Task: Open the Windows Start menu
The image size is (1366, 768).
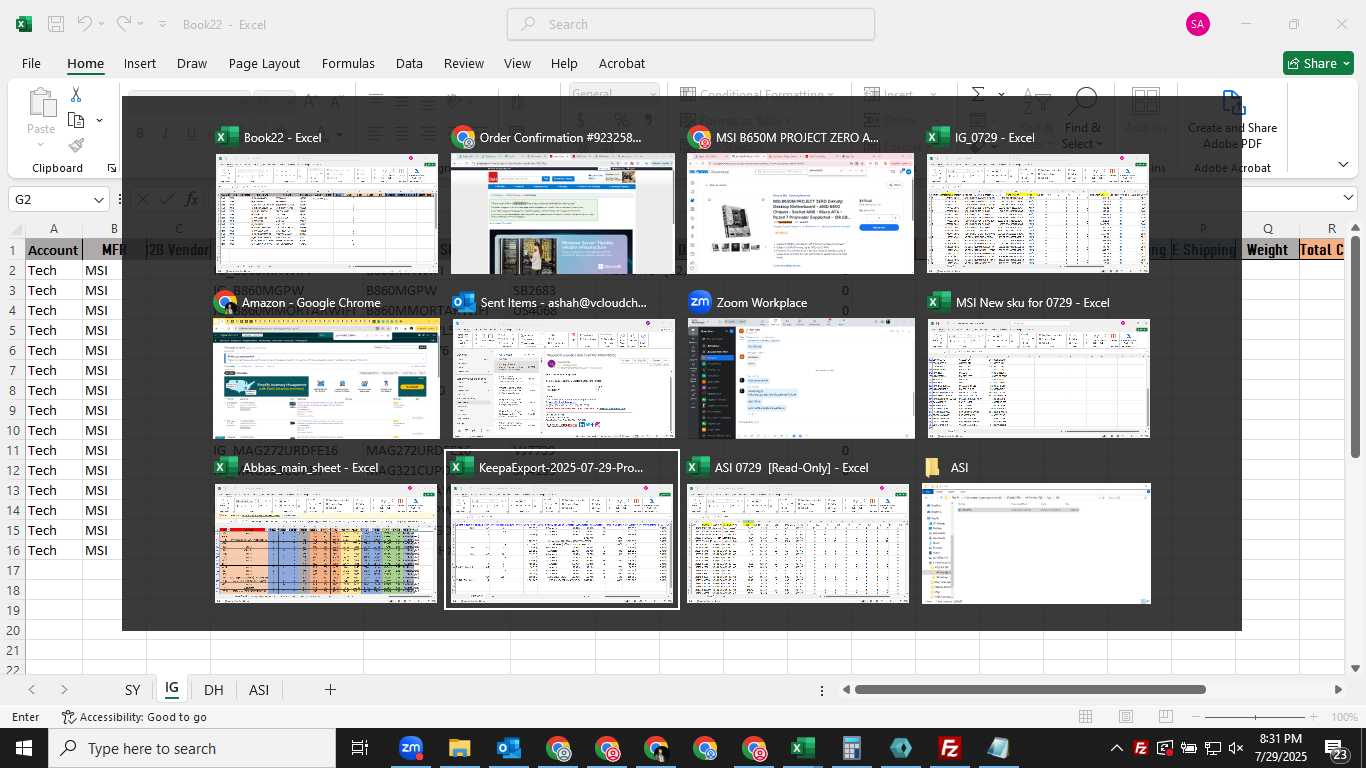Action: coord(24,748)
